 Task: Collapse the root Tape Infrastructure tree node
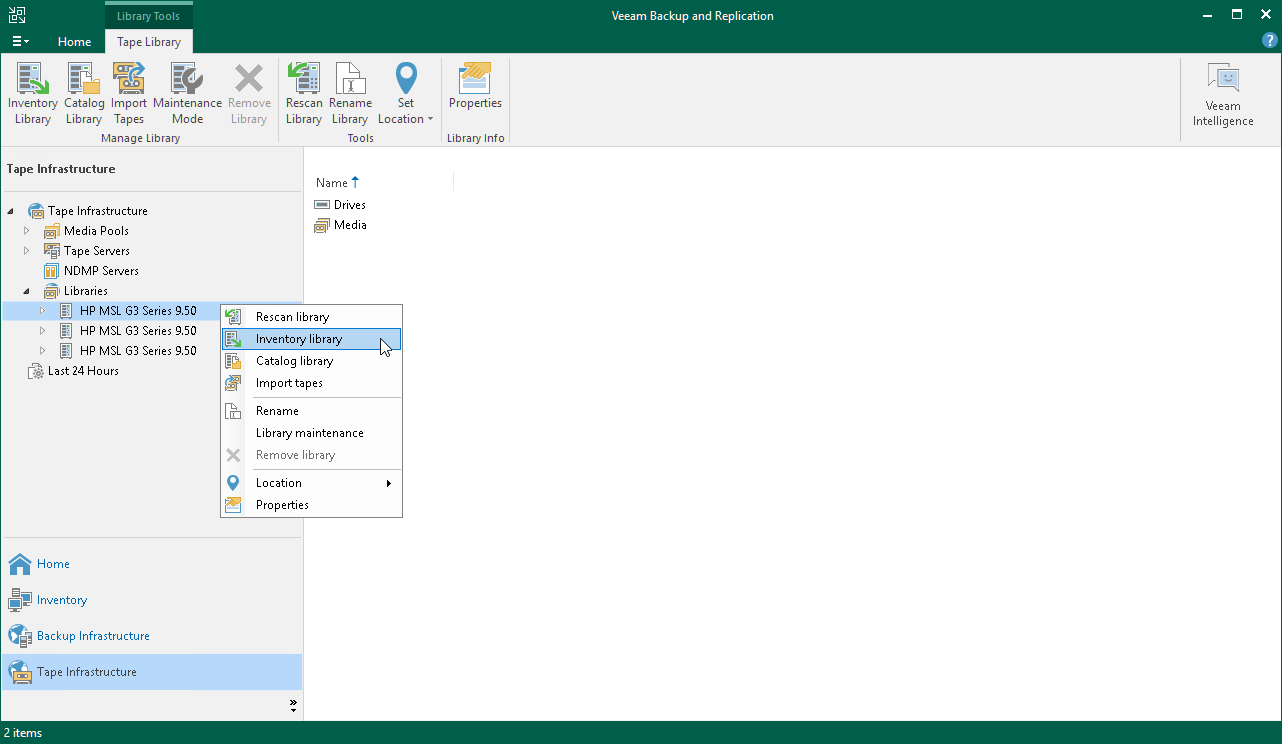coord(11,211)
